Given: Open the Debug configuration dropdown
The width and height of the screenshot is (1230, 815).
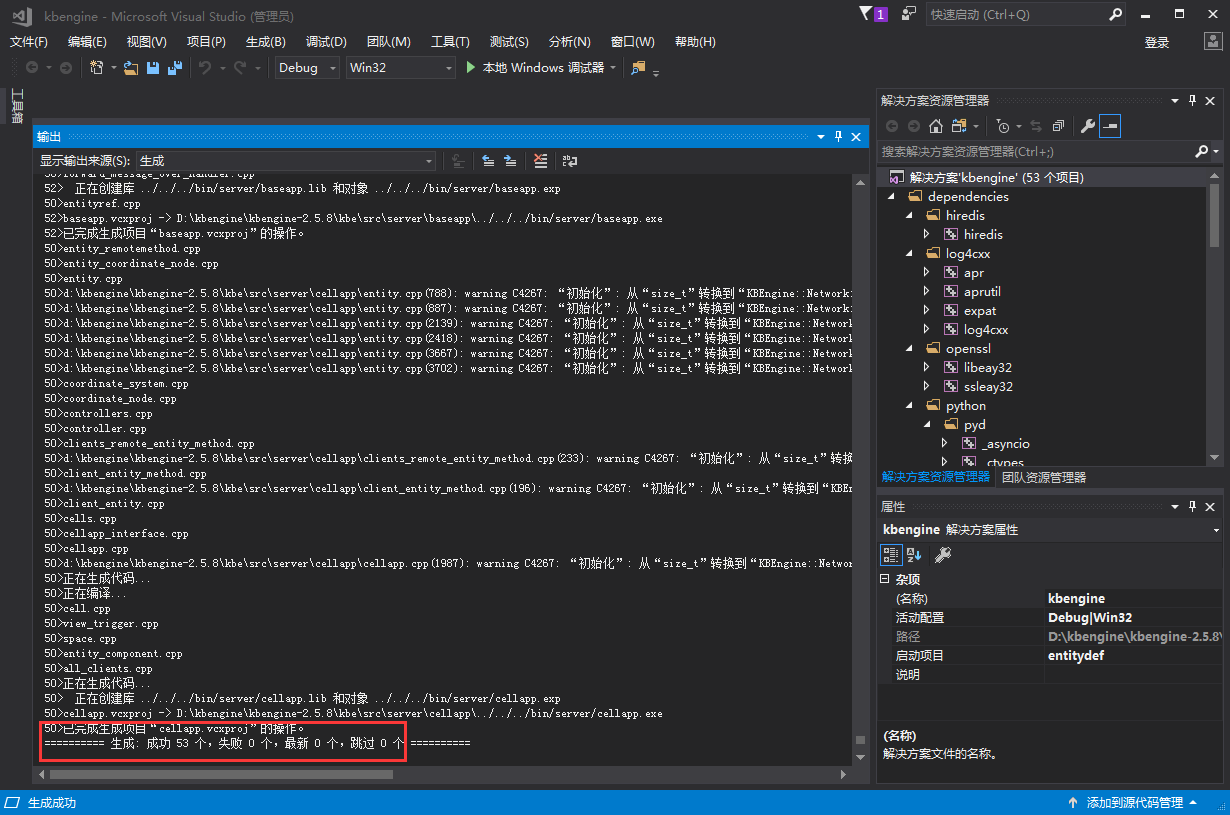Looking at the screenshot, I should coord(307,68).
